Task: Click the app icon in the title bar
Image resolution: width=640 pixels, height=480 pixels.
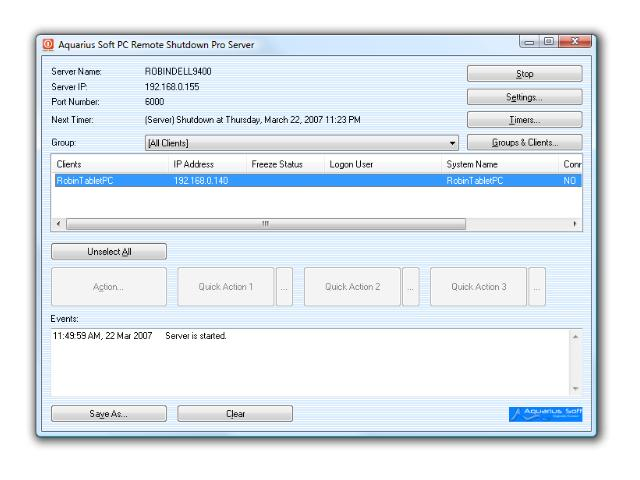Action: tap(48, 44)
